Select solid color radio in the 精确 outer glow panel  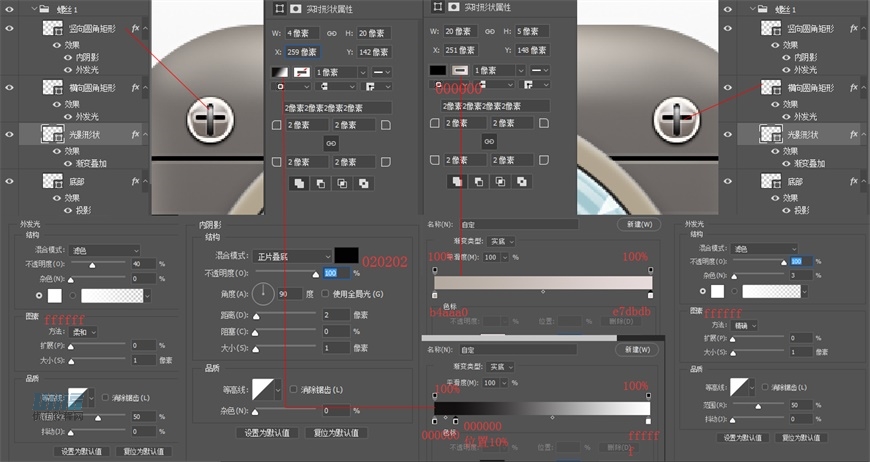click(x=703, y=291)
